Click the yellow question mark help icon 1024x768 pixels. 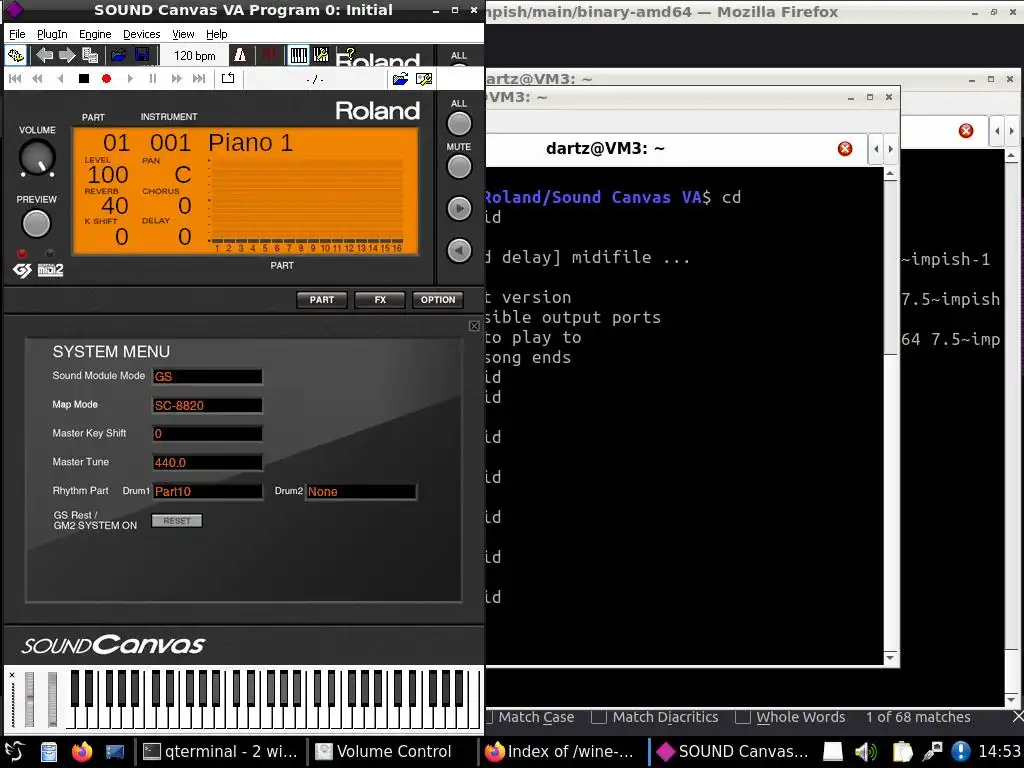click(350, 54)
